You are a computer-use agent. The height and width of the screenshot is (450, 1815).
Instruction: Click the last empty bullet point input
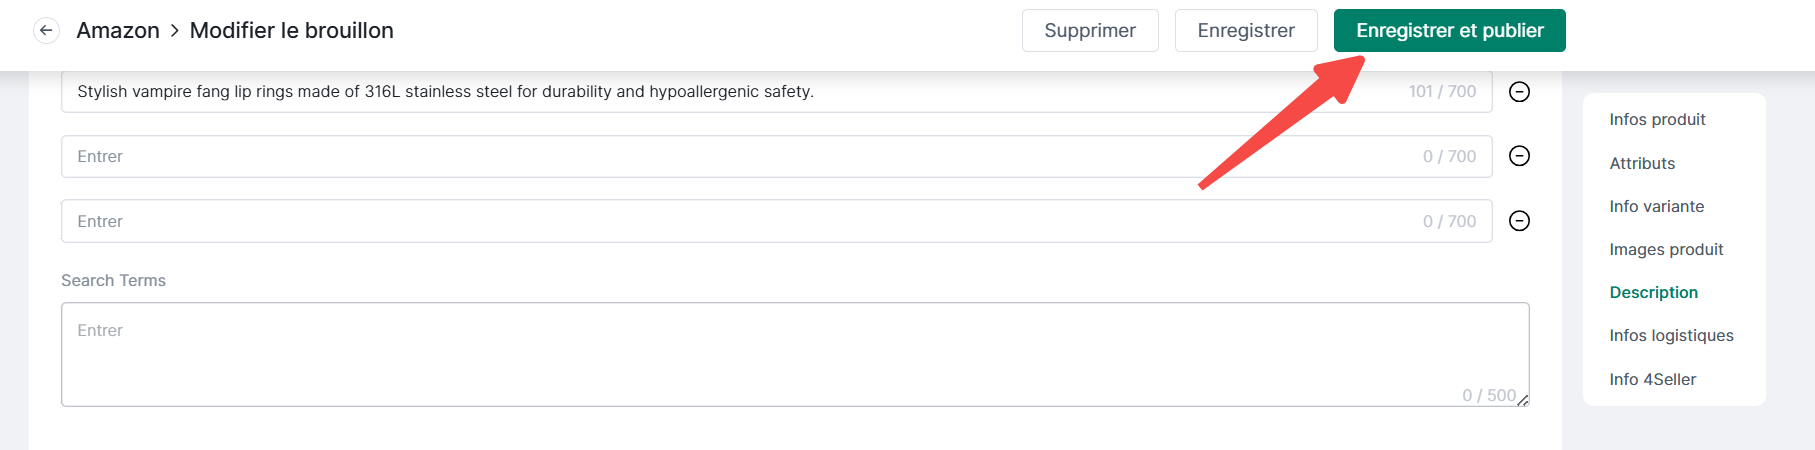point(700,221)
